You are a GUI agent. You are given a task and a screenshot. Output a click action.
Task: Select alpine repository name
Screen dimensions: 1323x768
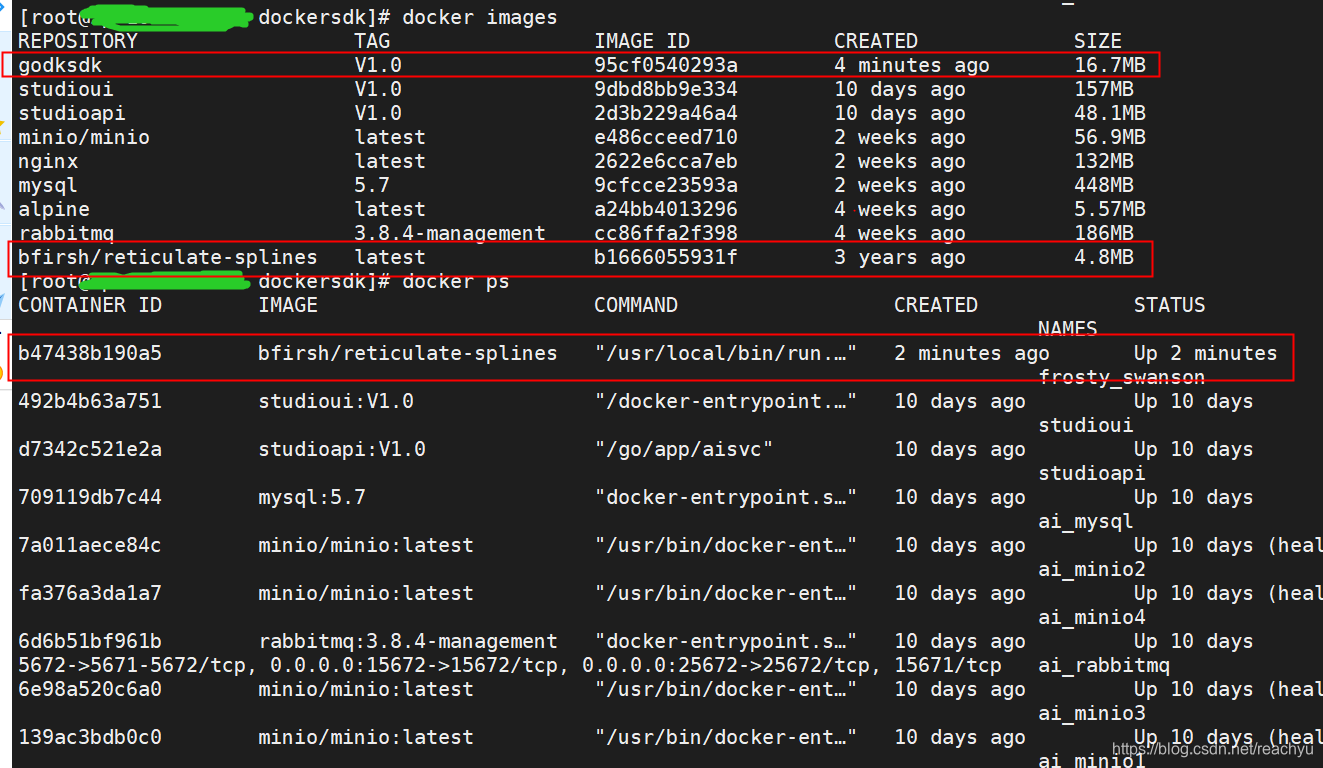54,209
